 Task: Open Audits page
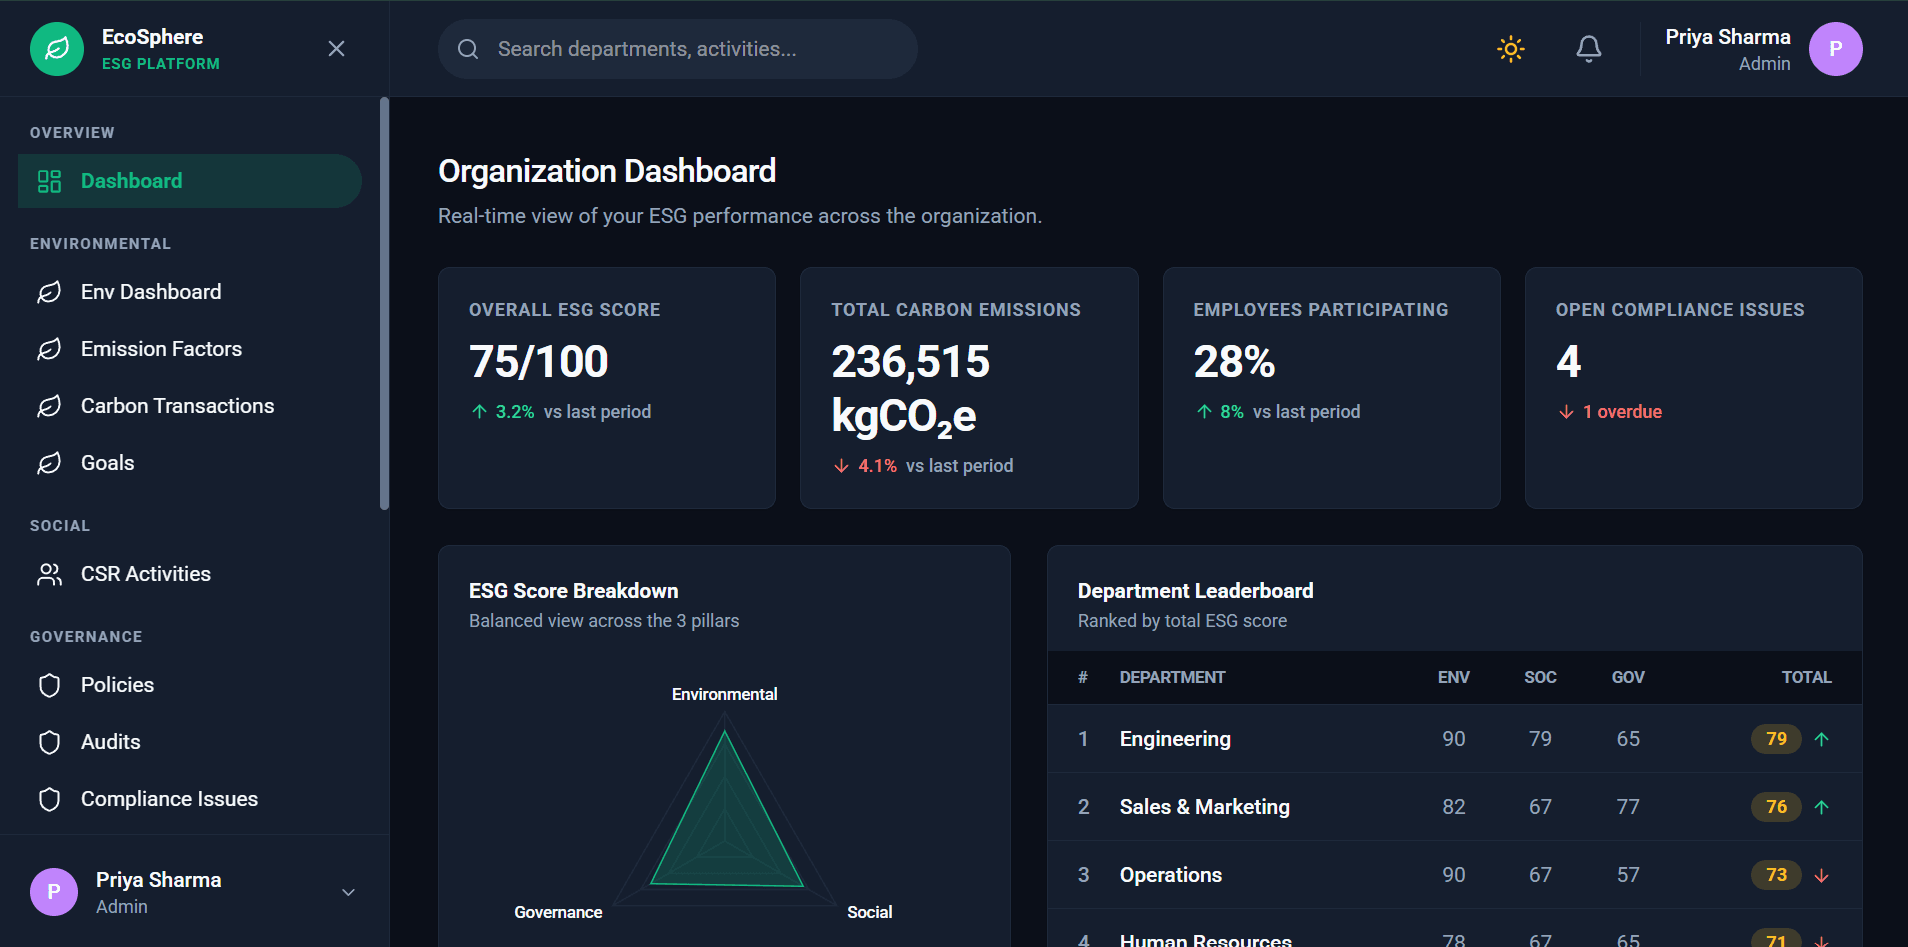(x=190, y=742)
